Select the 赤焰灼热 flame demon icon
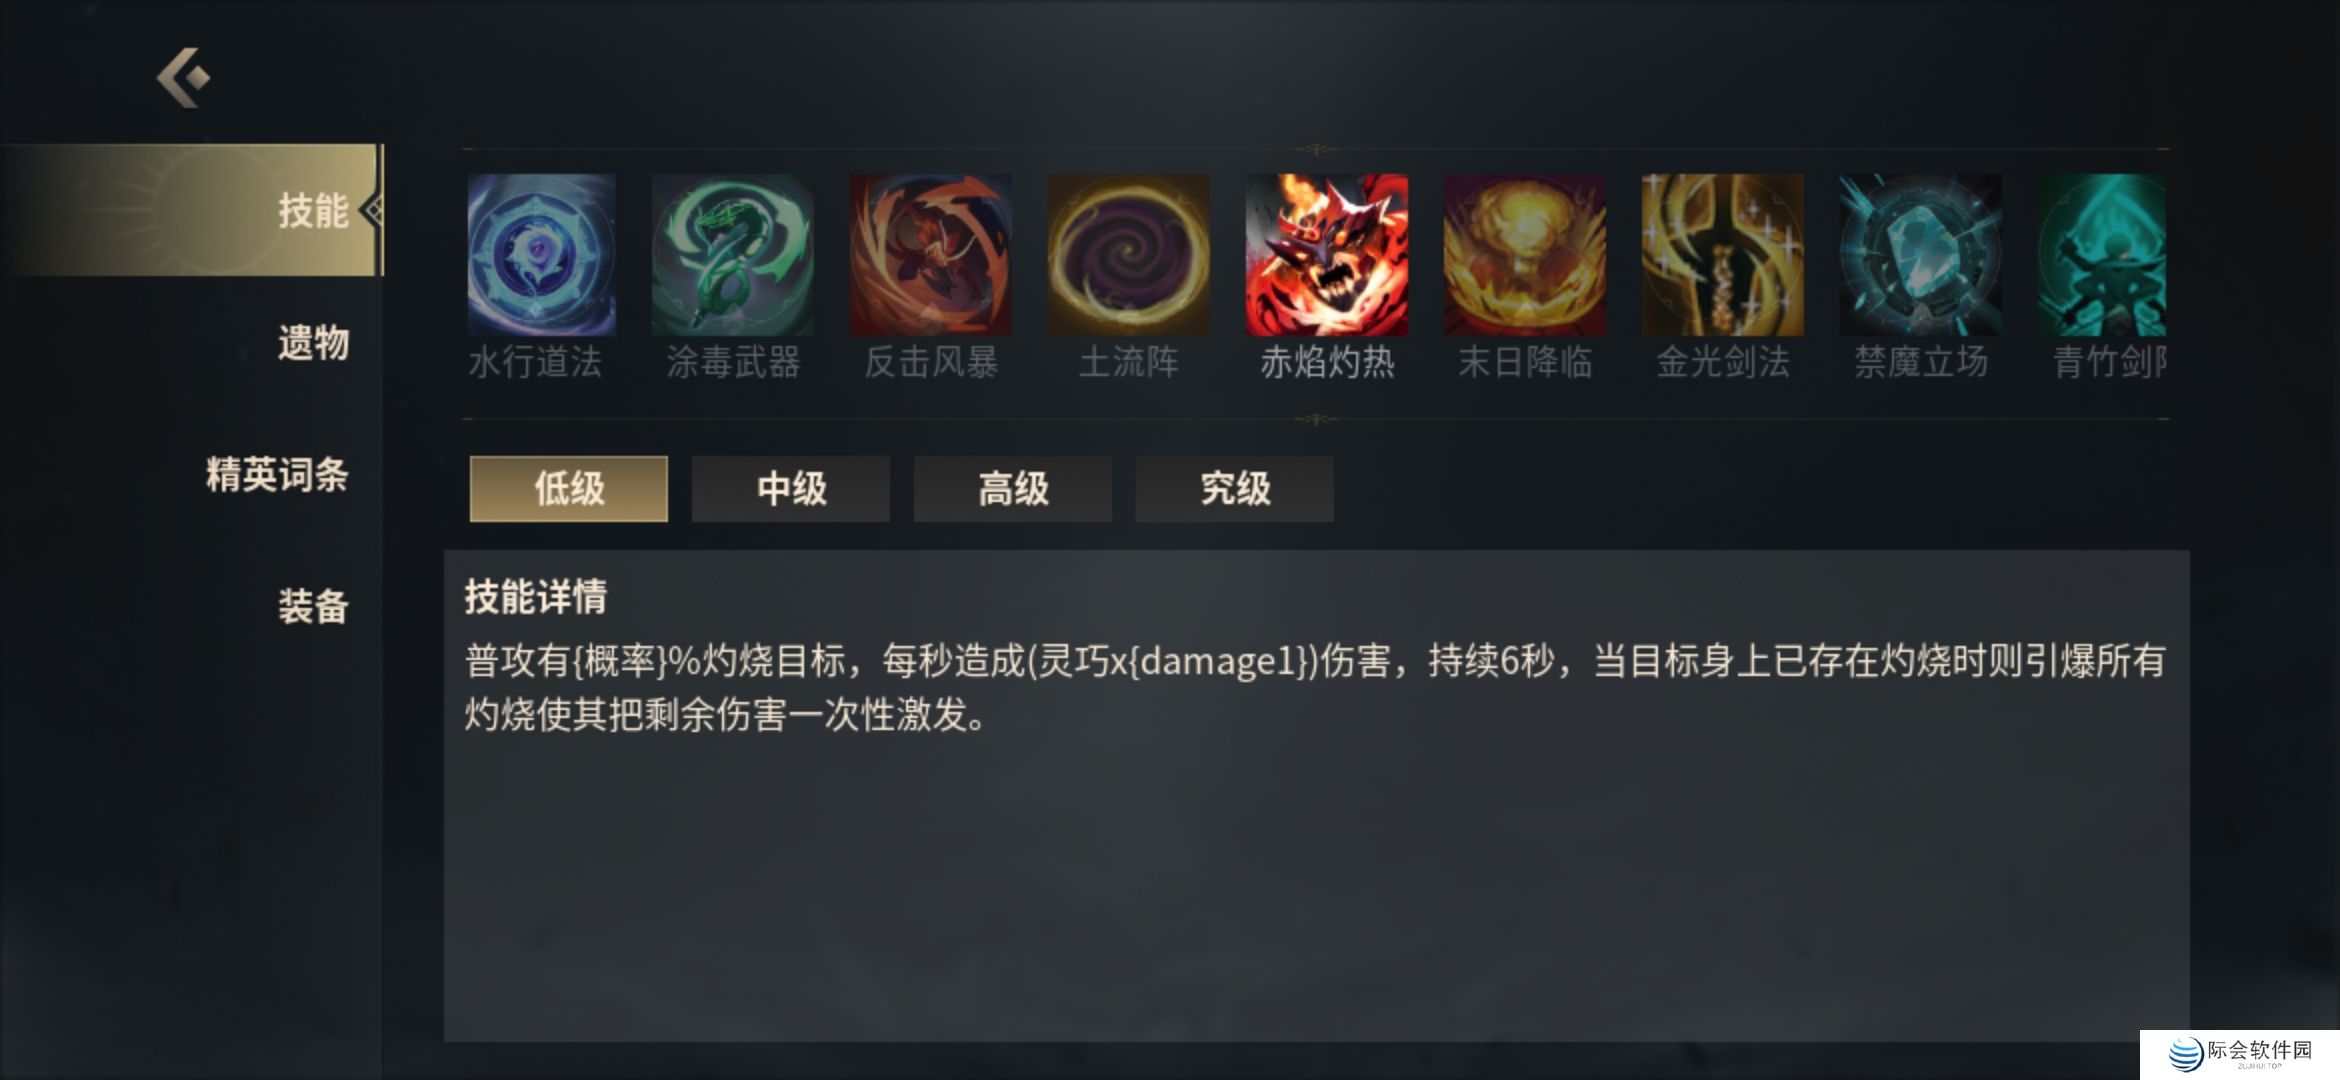Image resolution: width=2340 pixels, height=1080 pixels. point(1326,255)
